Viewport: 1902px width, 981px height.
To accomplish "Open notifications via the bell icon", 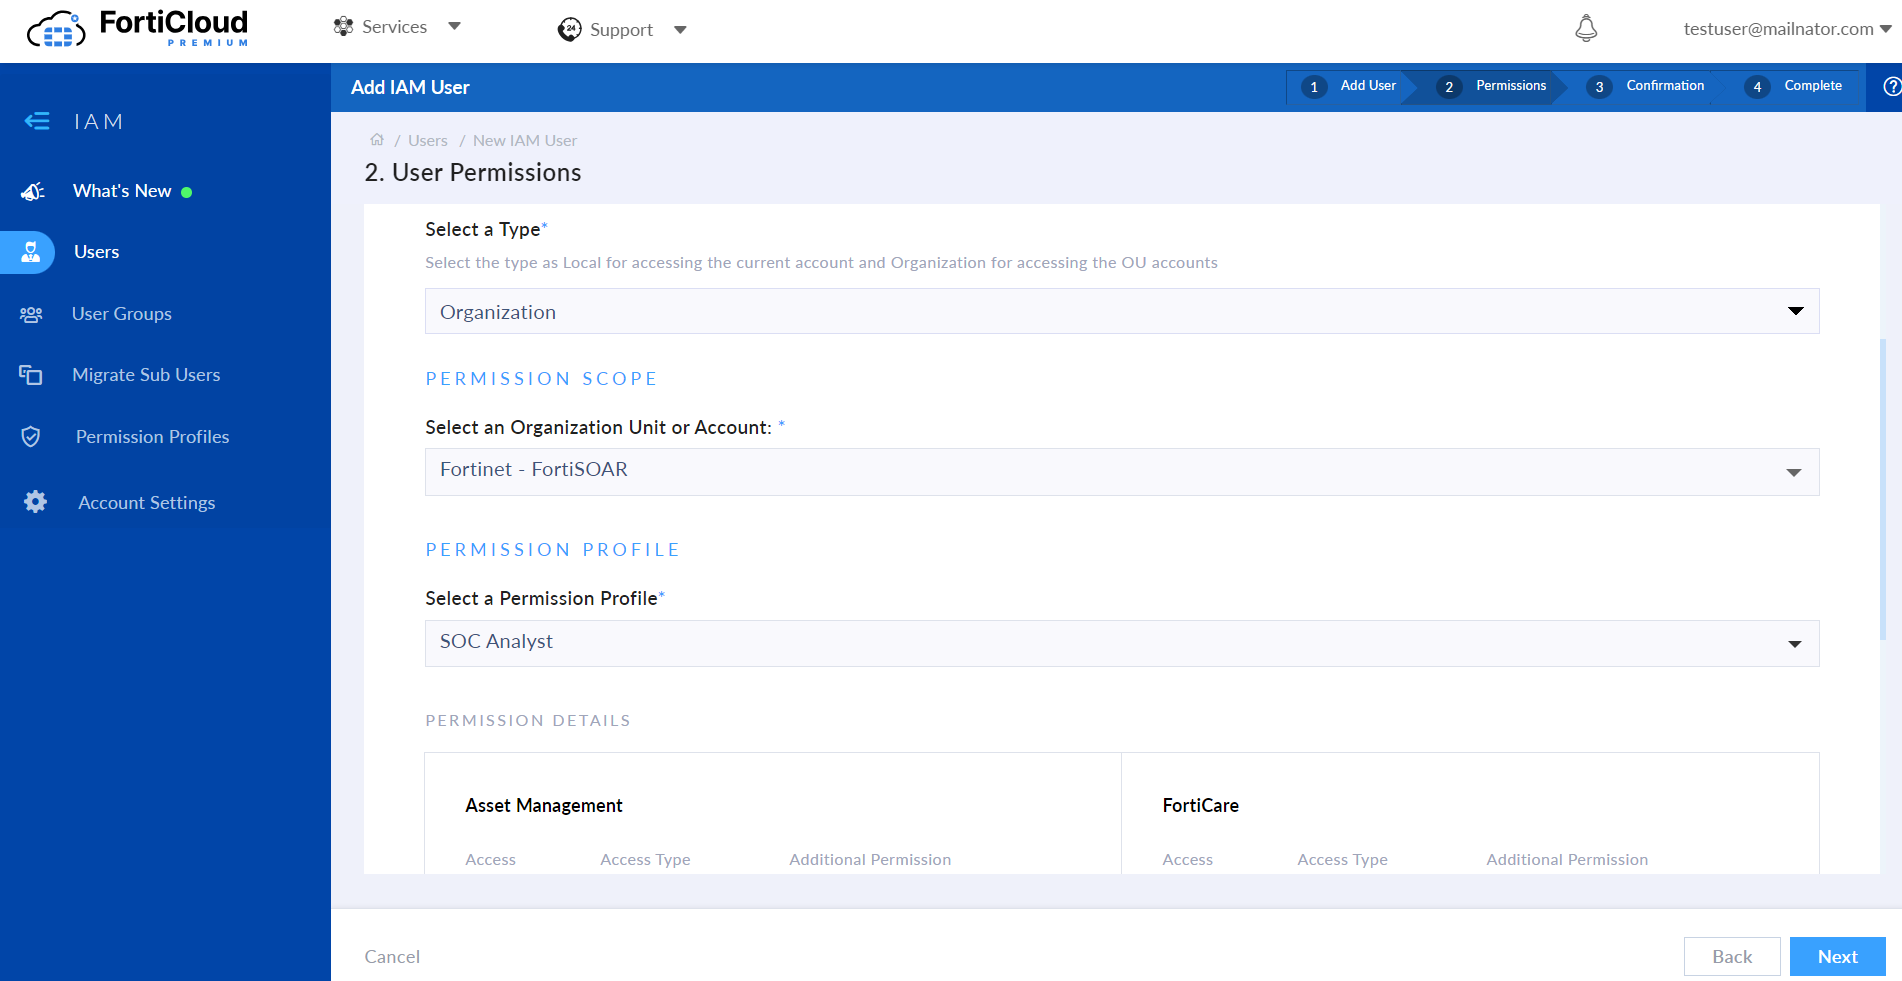I will click(x=1586, y=28).
